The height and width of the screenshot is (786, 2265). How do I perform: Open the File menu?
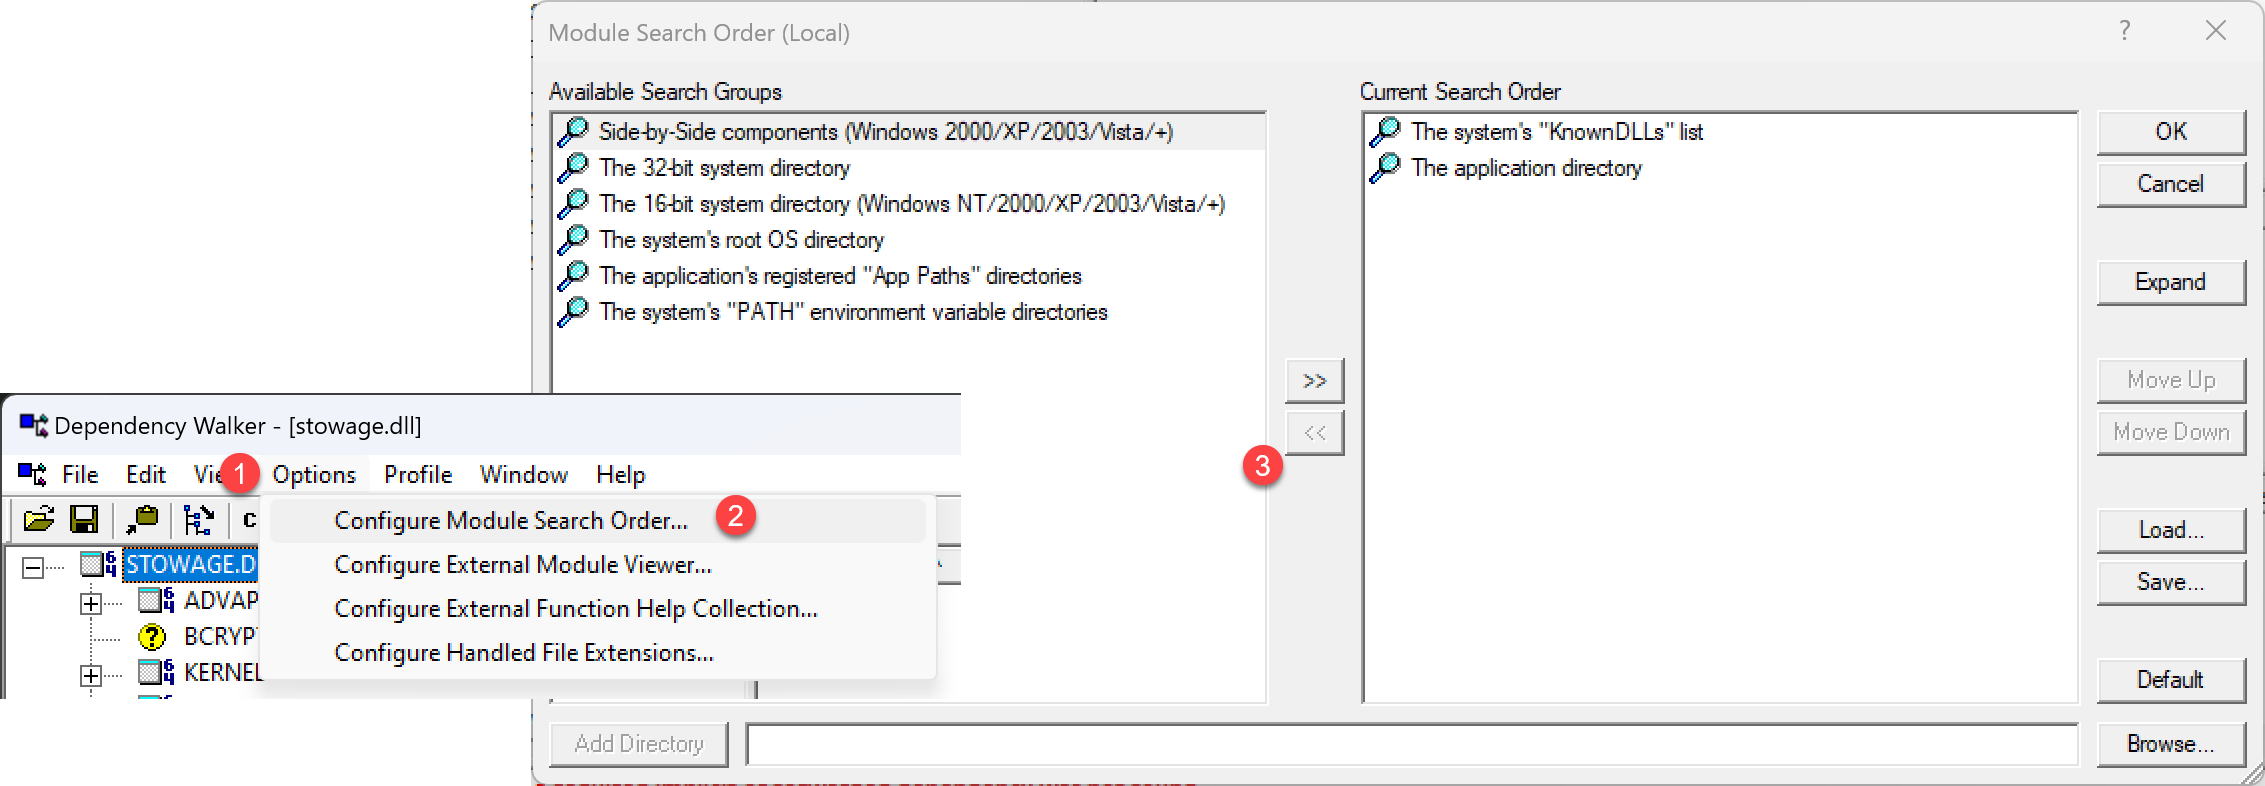[80, 474]
